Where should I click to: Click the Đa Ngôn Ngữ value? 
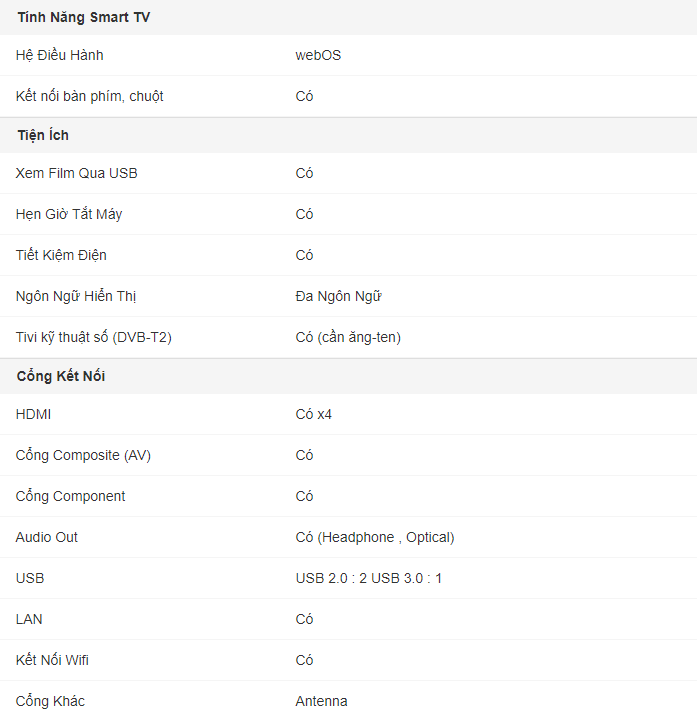click(338, 296)
